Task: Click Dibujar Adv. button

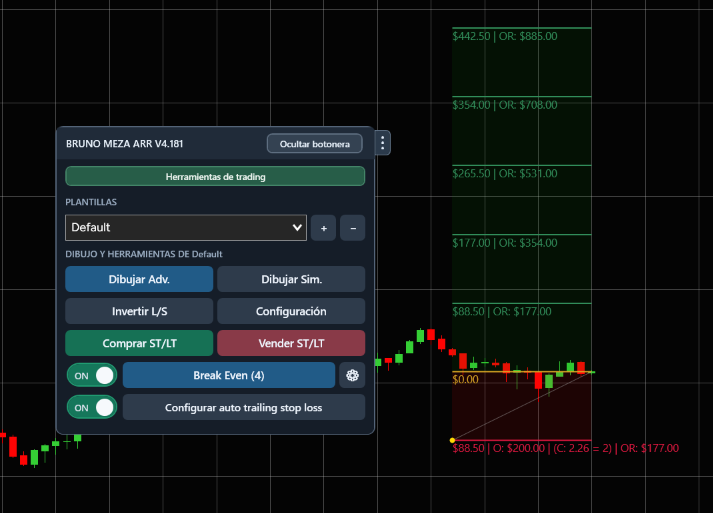Action: point(139,279)
